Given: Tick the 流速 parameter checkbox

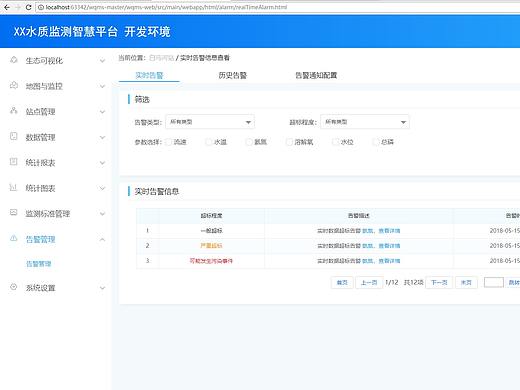Looking at the screenshot, I should pos(169,142).
